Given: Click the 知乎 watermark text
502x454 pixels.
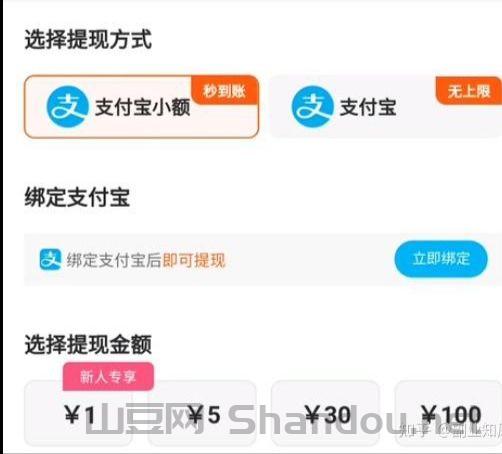Looking at the screenshot, I should click(414, 431).
